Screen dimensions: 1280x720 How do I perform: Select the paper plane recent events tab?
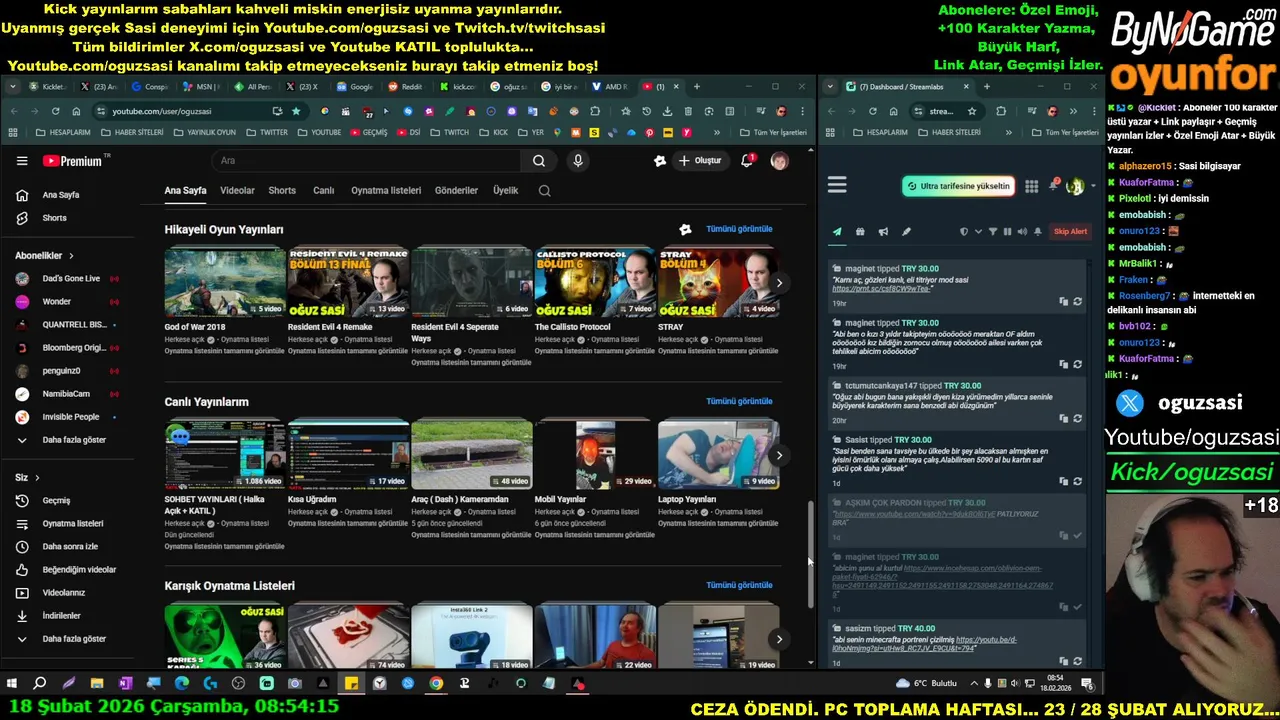click(837, 232)
